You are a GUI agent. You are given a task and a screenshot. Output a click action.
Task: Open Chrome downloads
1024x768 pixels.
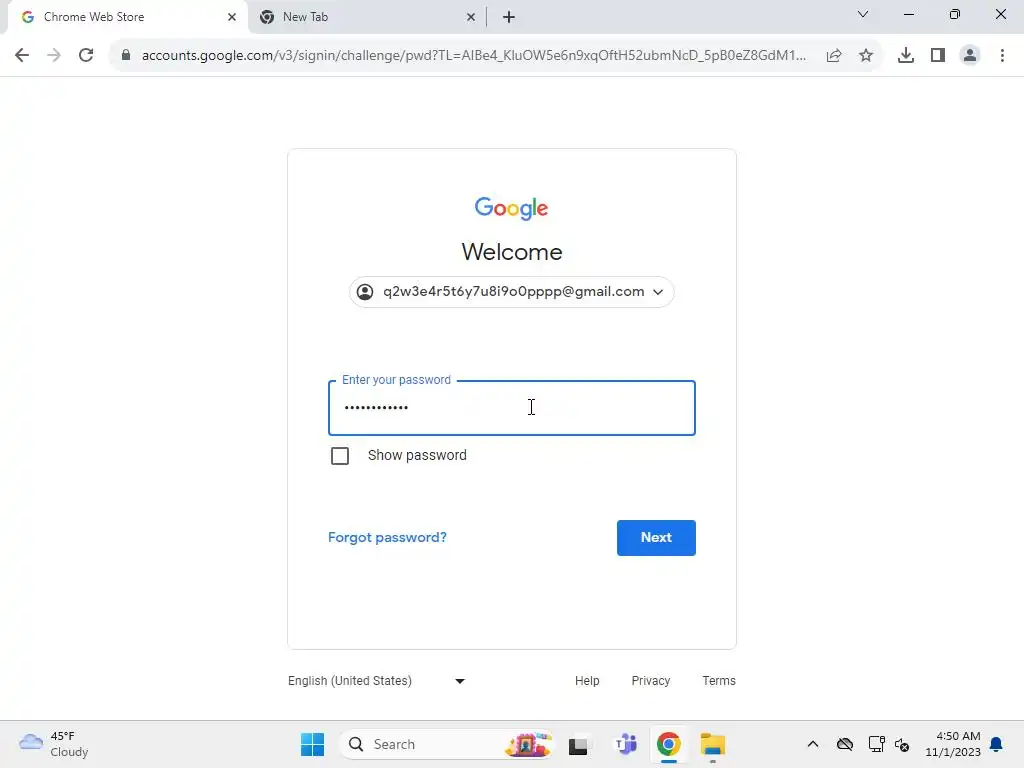(906, 56)
